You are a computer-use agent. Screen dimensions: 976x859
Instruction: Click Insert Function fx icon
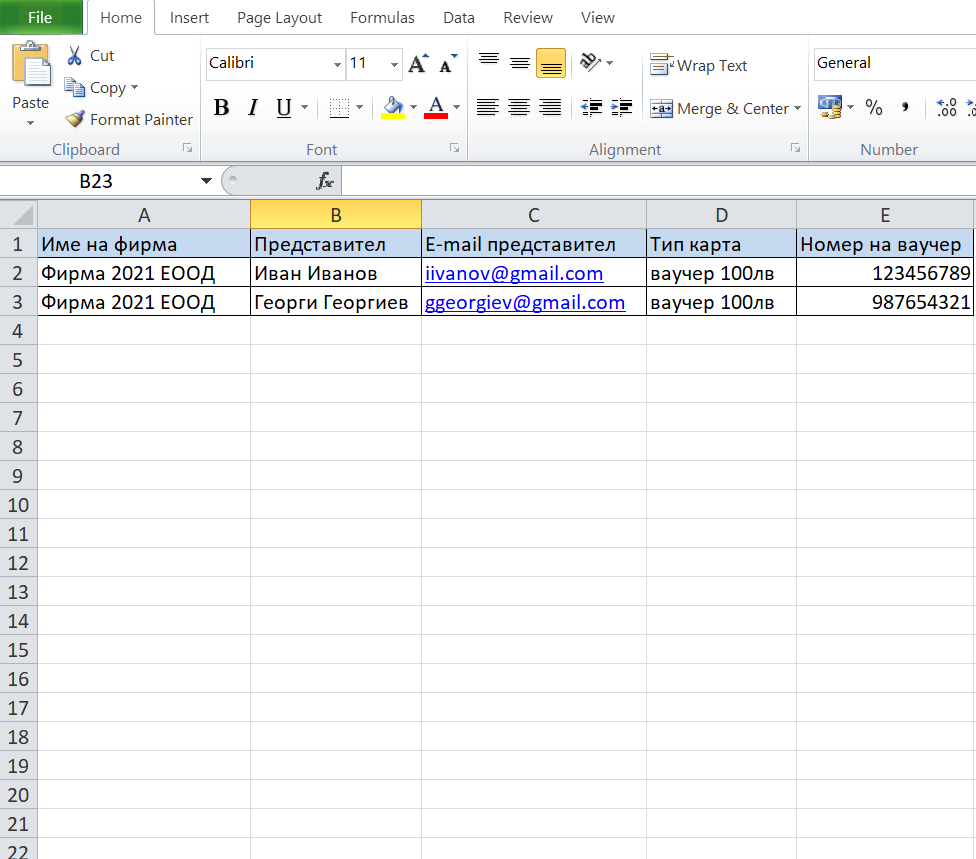point(324,181)
